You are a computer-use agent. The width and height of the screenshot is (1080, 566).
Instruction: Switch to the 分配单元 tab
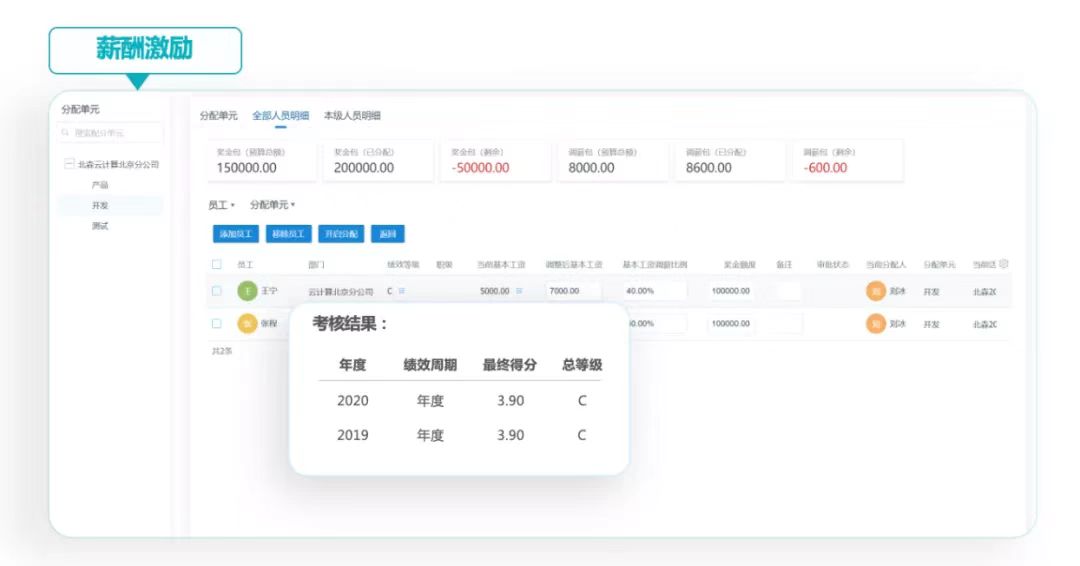(x=218, y=116)
